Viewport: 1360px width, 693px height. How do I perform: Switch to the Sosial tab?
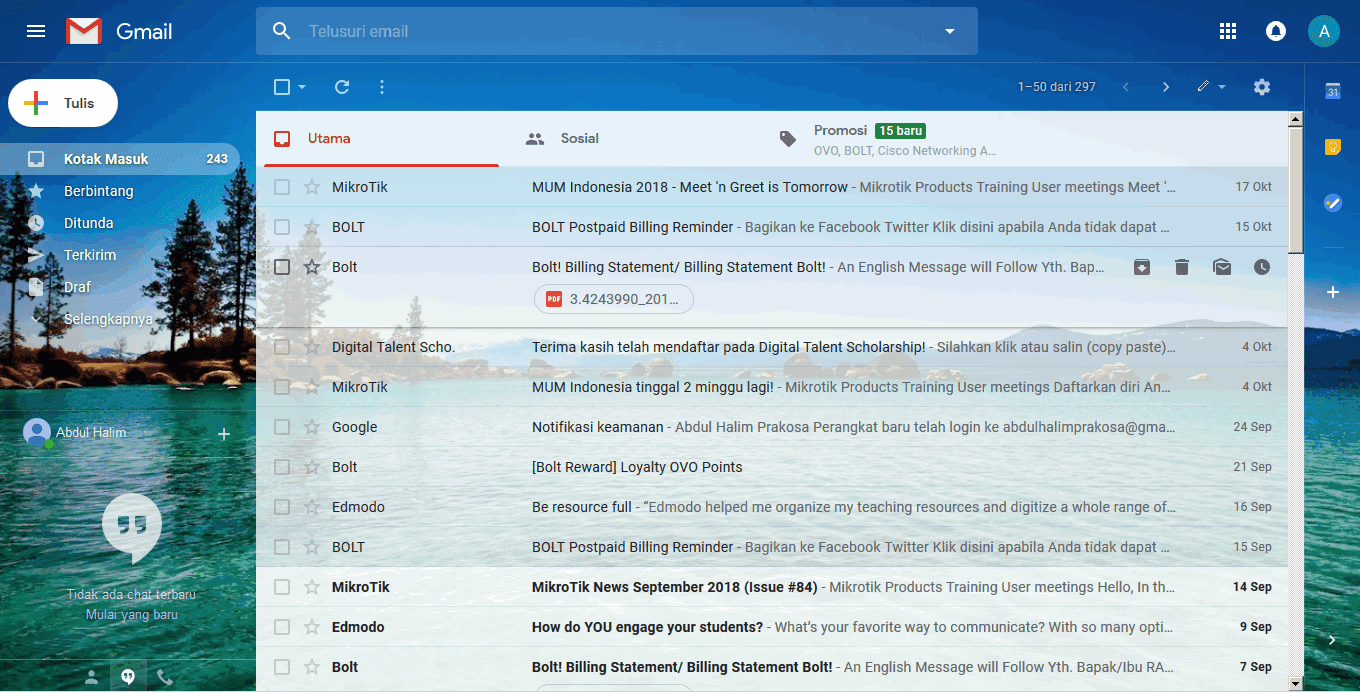pos(625,139)
